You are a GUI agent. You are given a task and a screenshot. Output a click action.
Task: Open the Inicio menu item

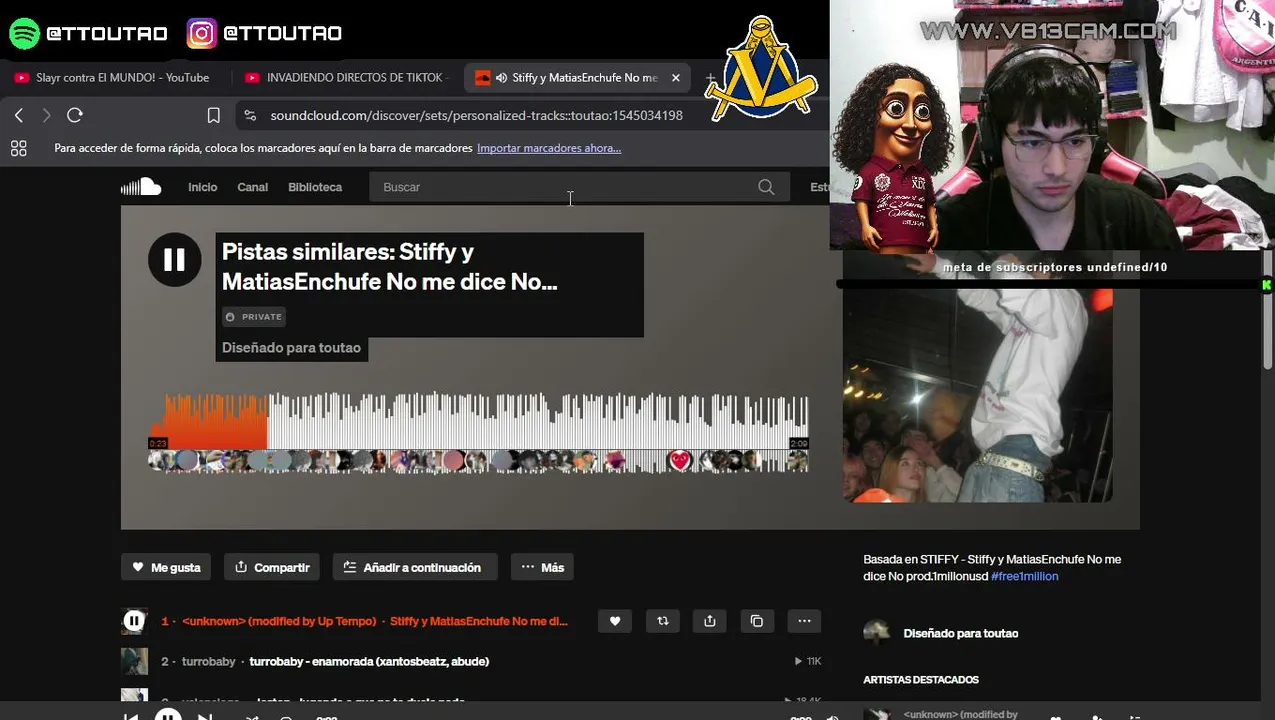pos(202,187)
